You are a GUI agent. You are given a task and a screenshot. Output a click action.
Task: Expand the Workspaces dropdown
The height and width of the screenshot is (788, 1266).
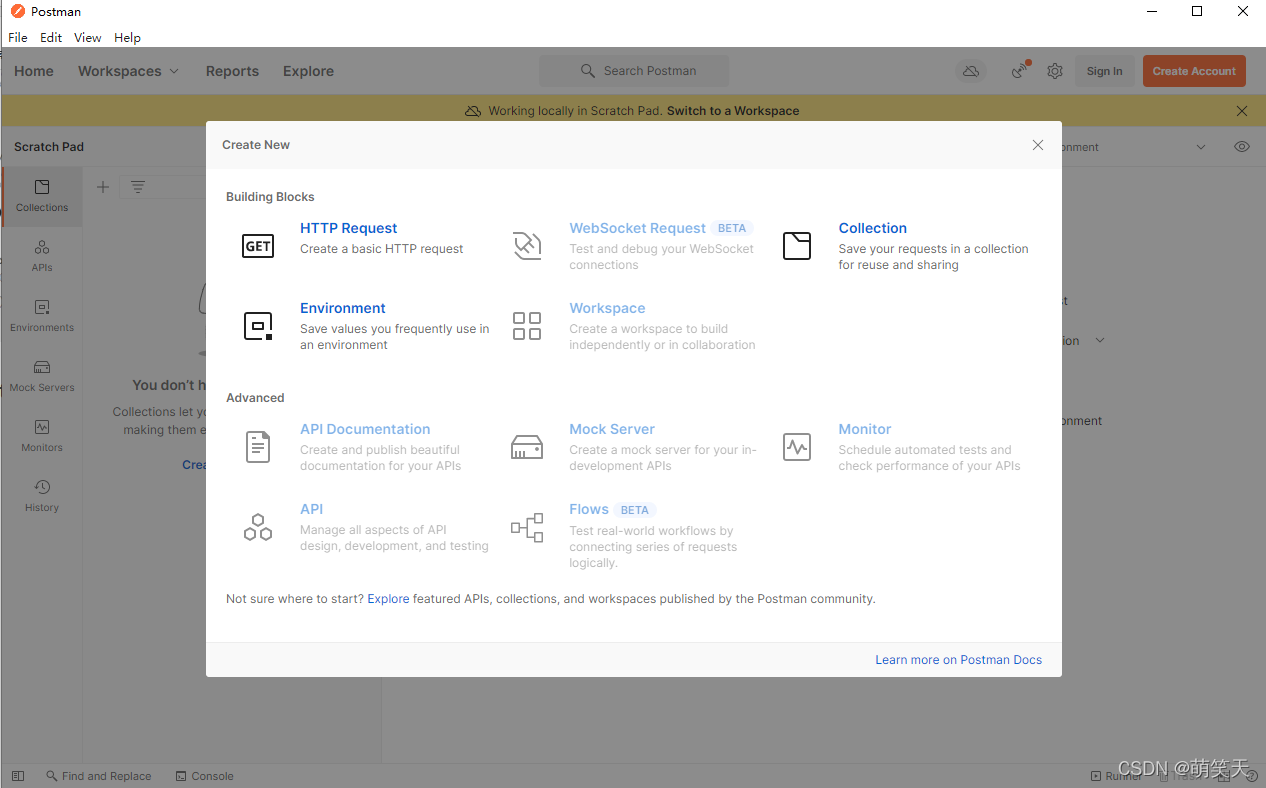(x=128, y=71)
